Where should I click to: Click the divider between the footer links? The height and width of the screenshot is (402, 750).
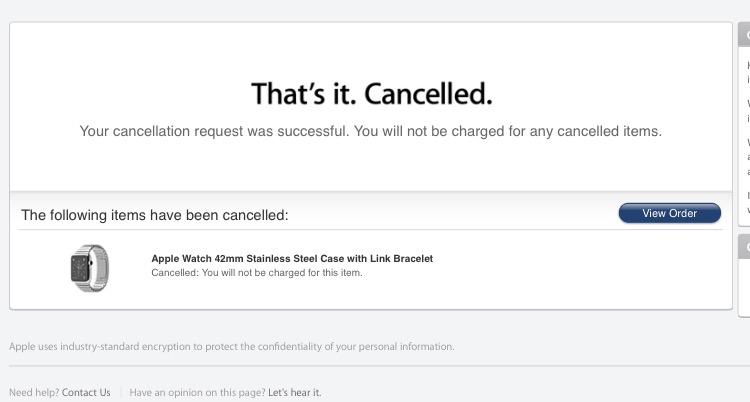[120, 393]
